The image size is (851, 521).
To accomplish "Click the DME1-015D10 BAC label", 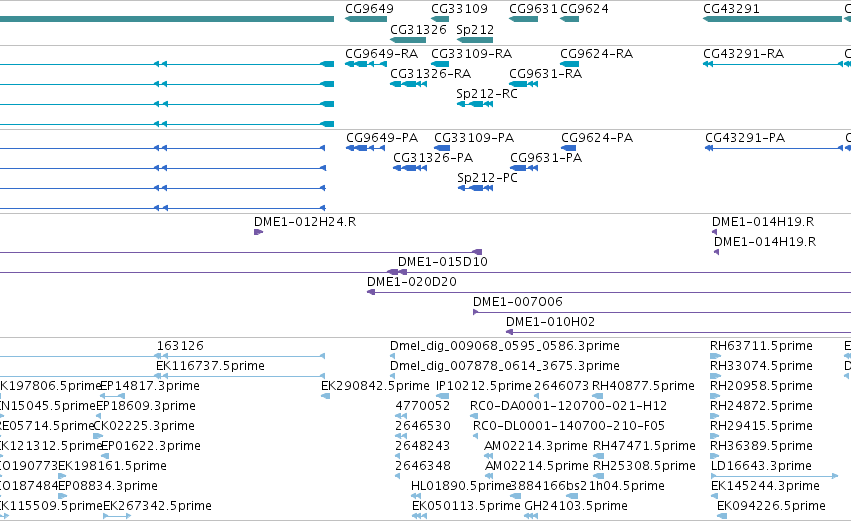I will pyautogui.click(x=443, y=262).
